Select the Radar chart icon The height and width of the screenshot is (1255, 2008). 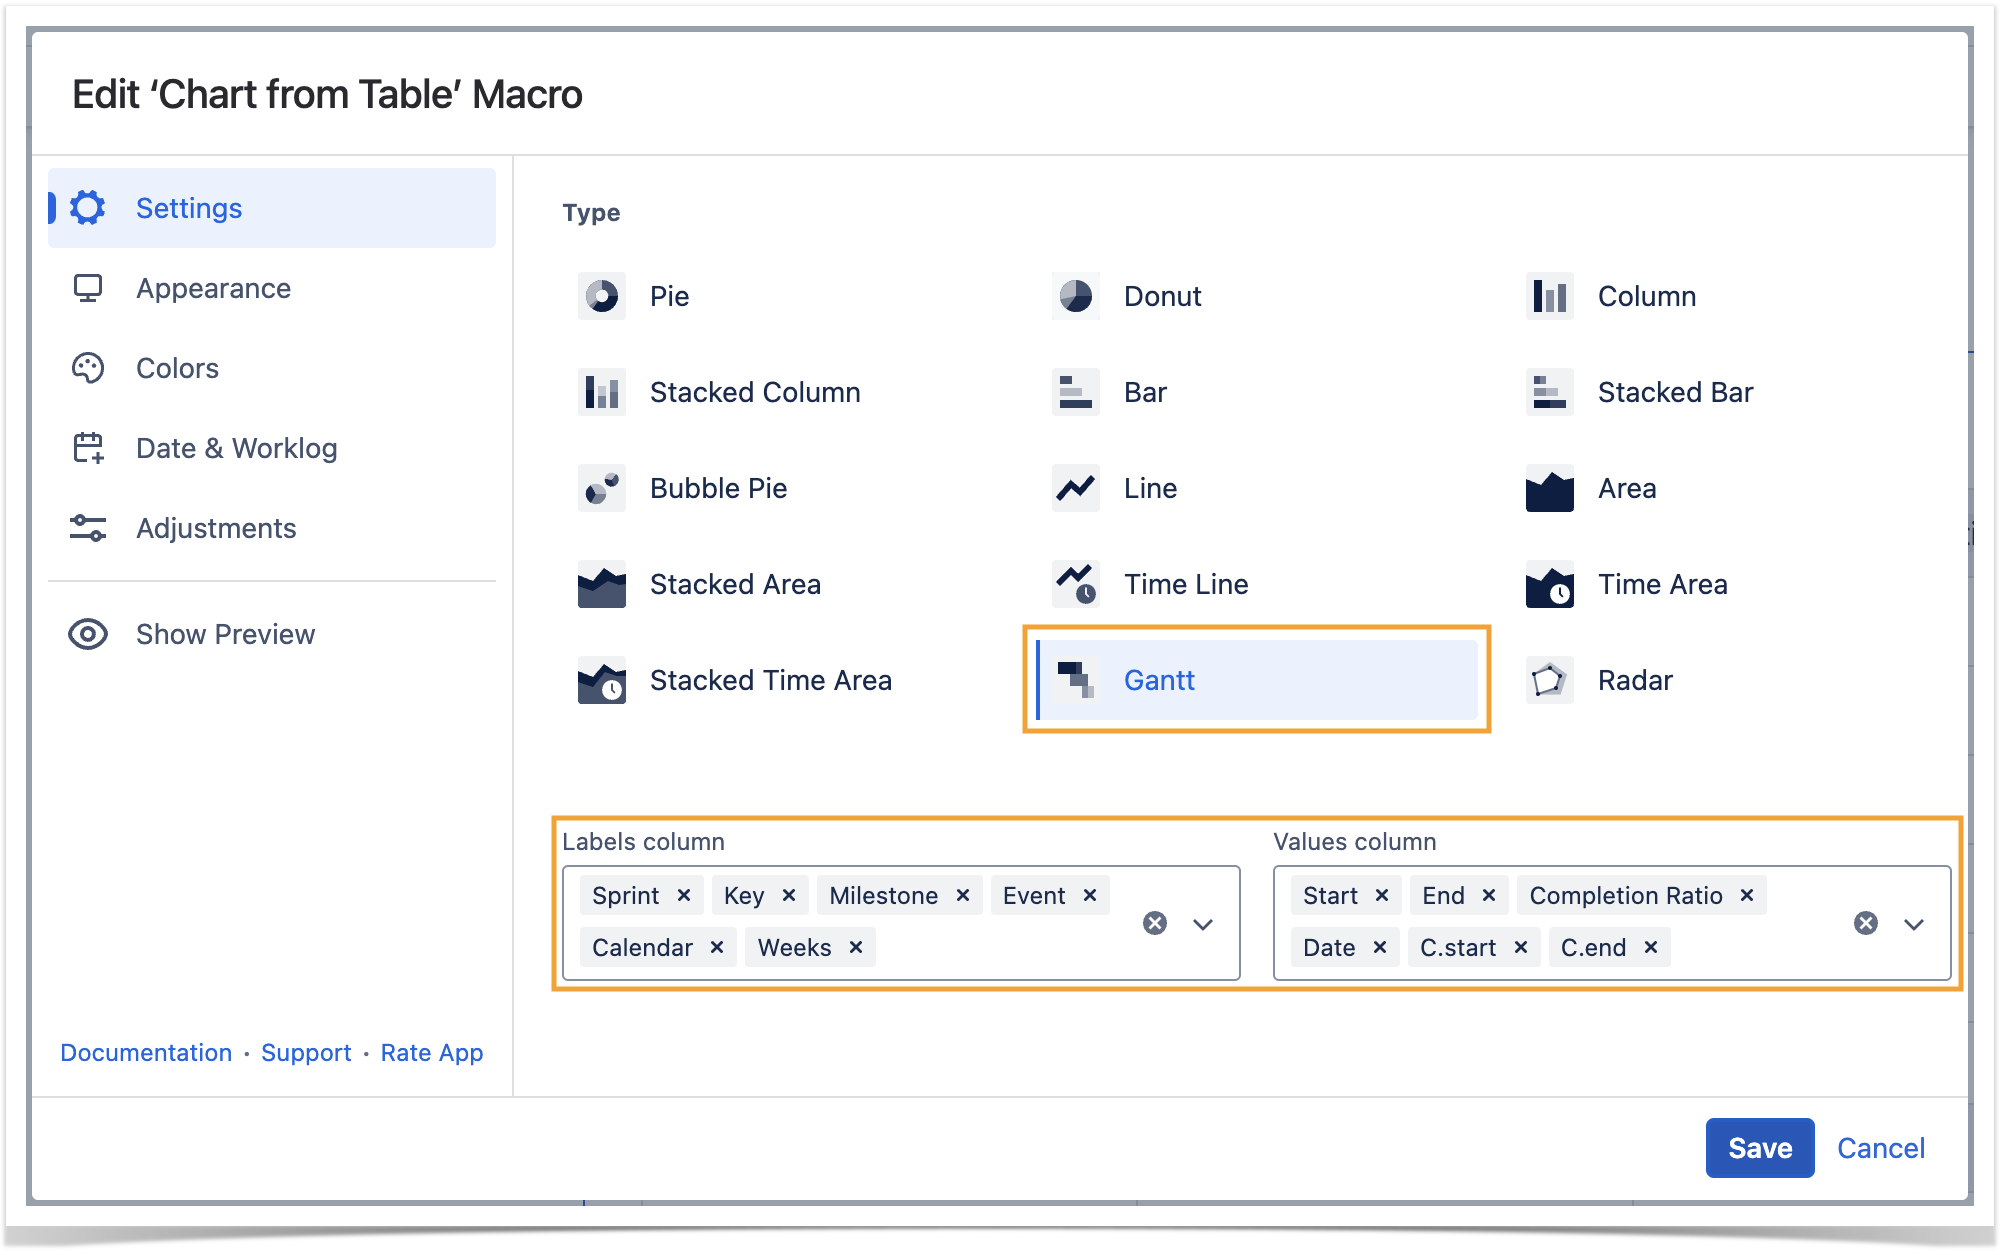pyautogui.click(x=1548, y=680)
